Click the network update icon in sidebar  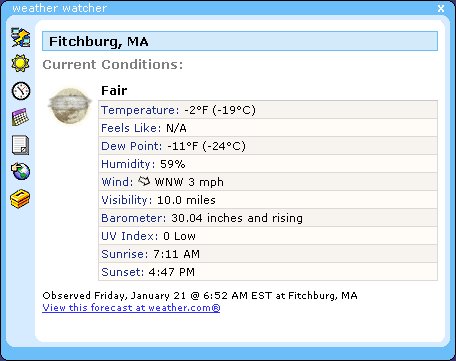21,37
